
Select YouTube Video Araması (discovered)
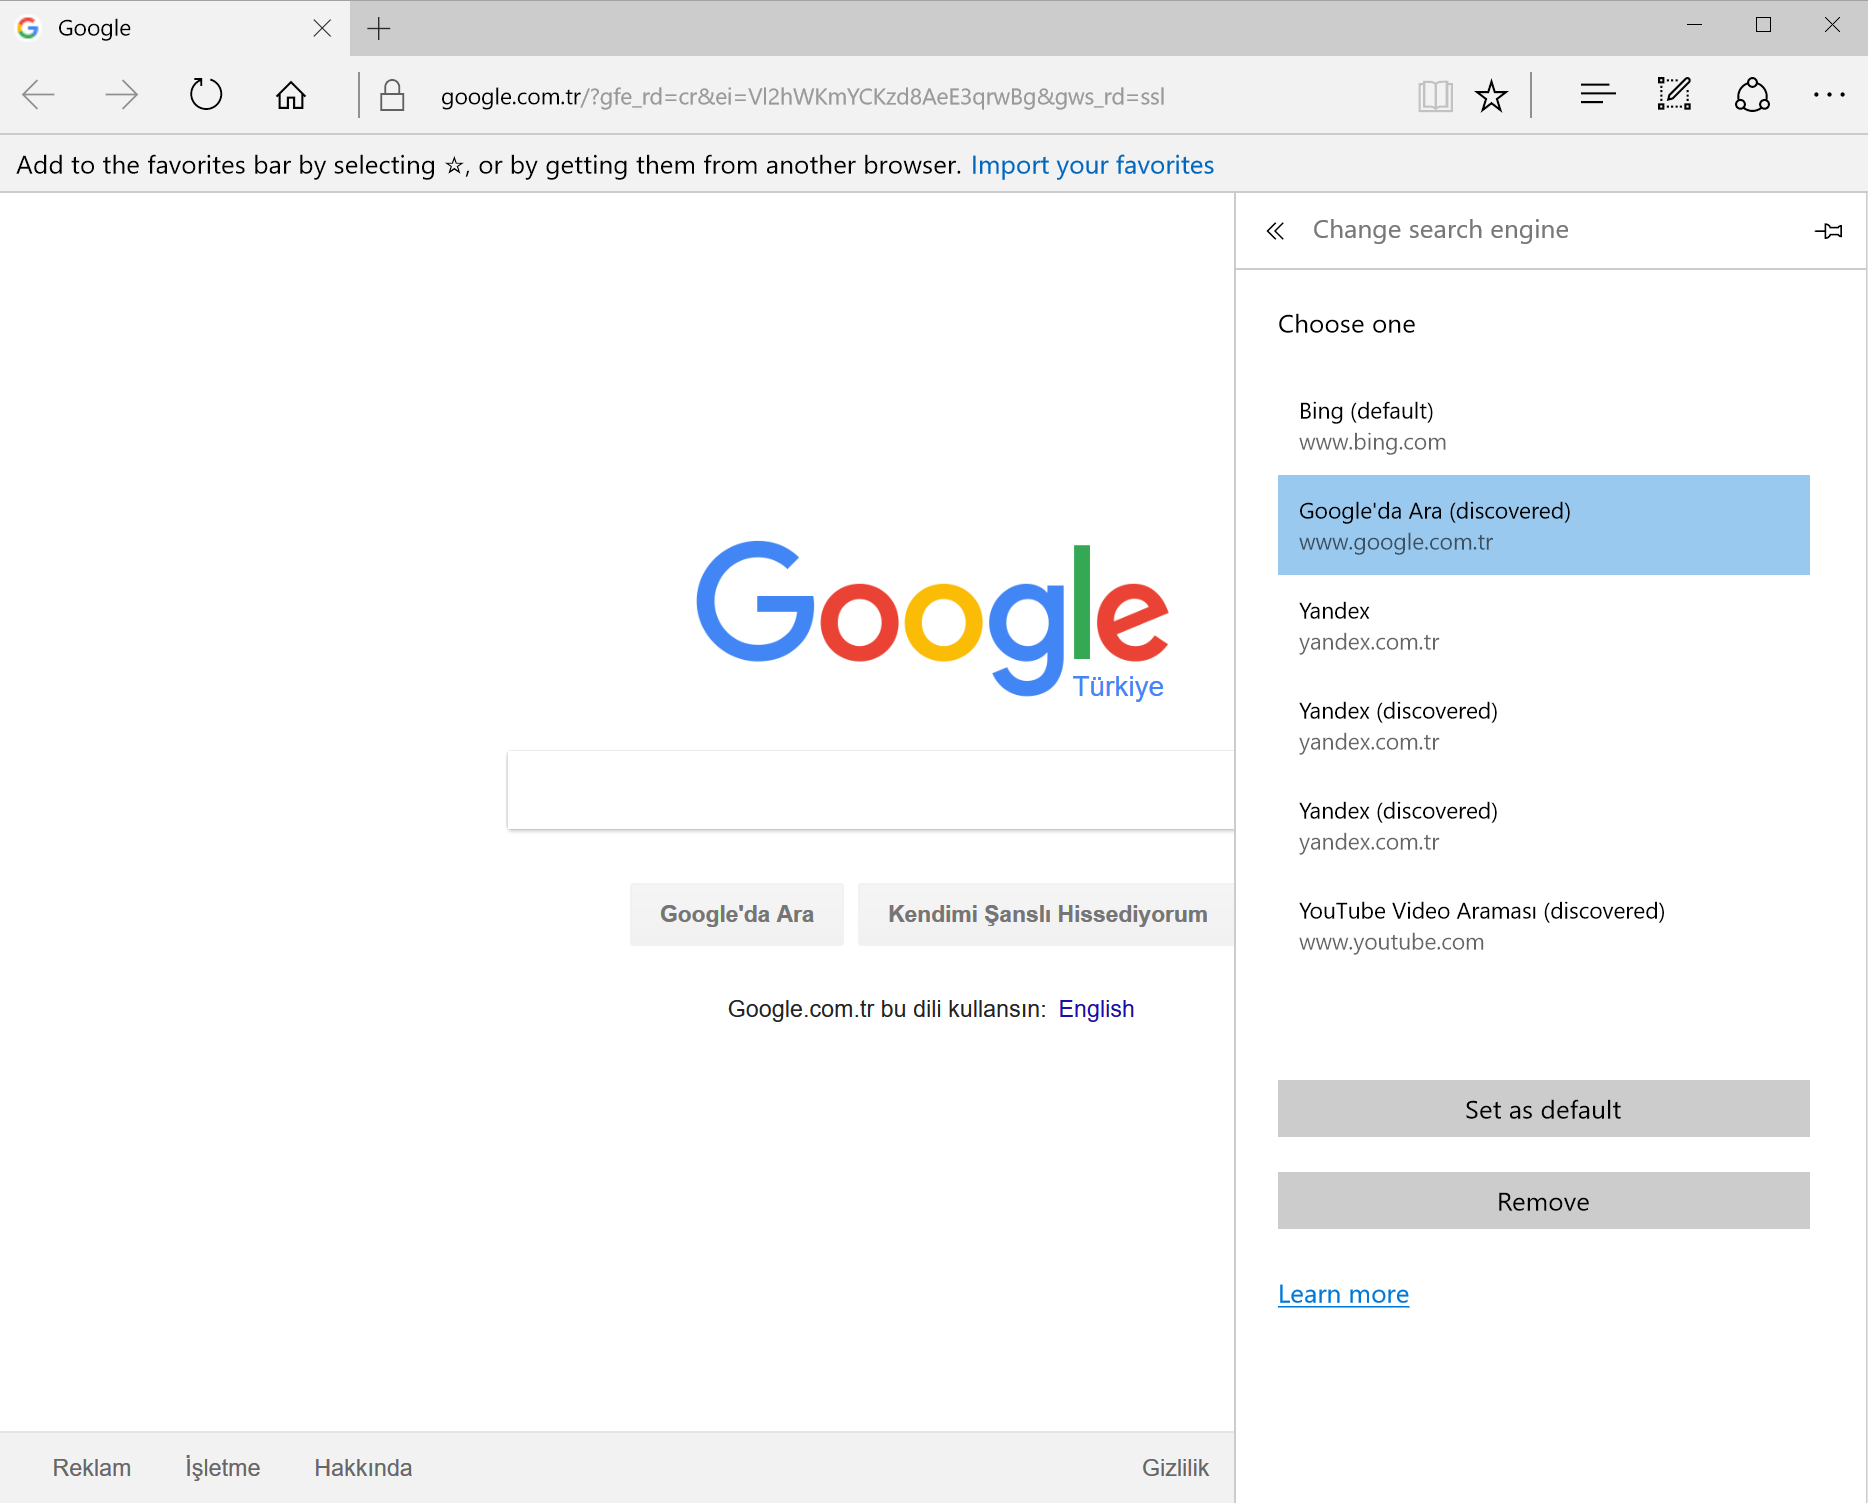[1543, 926]
